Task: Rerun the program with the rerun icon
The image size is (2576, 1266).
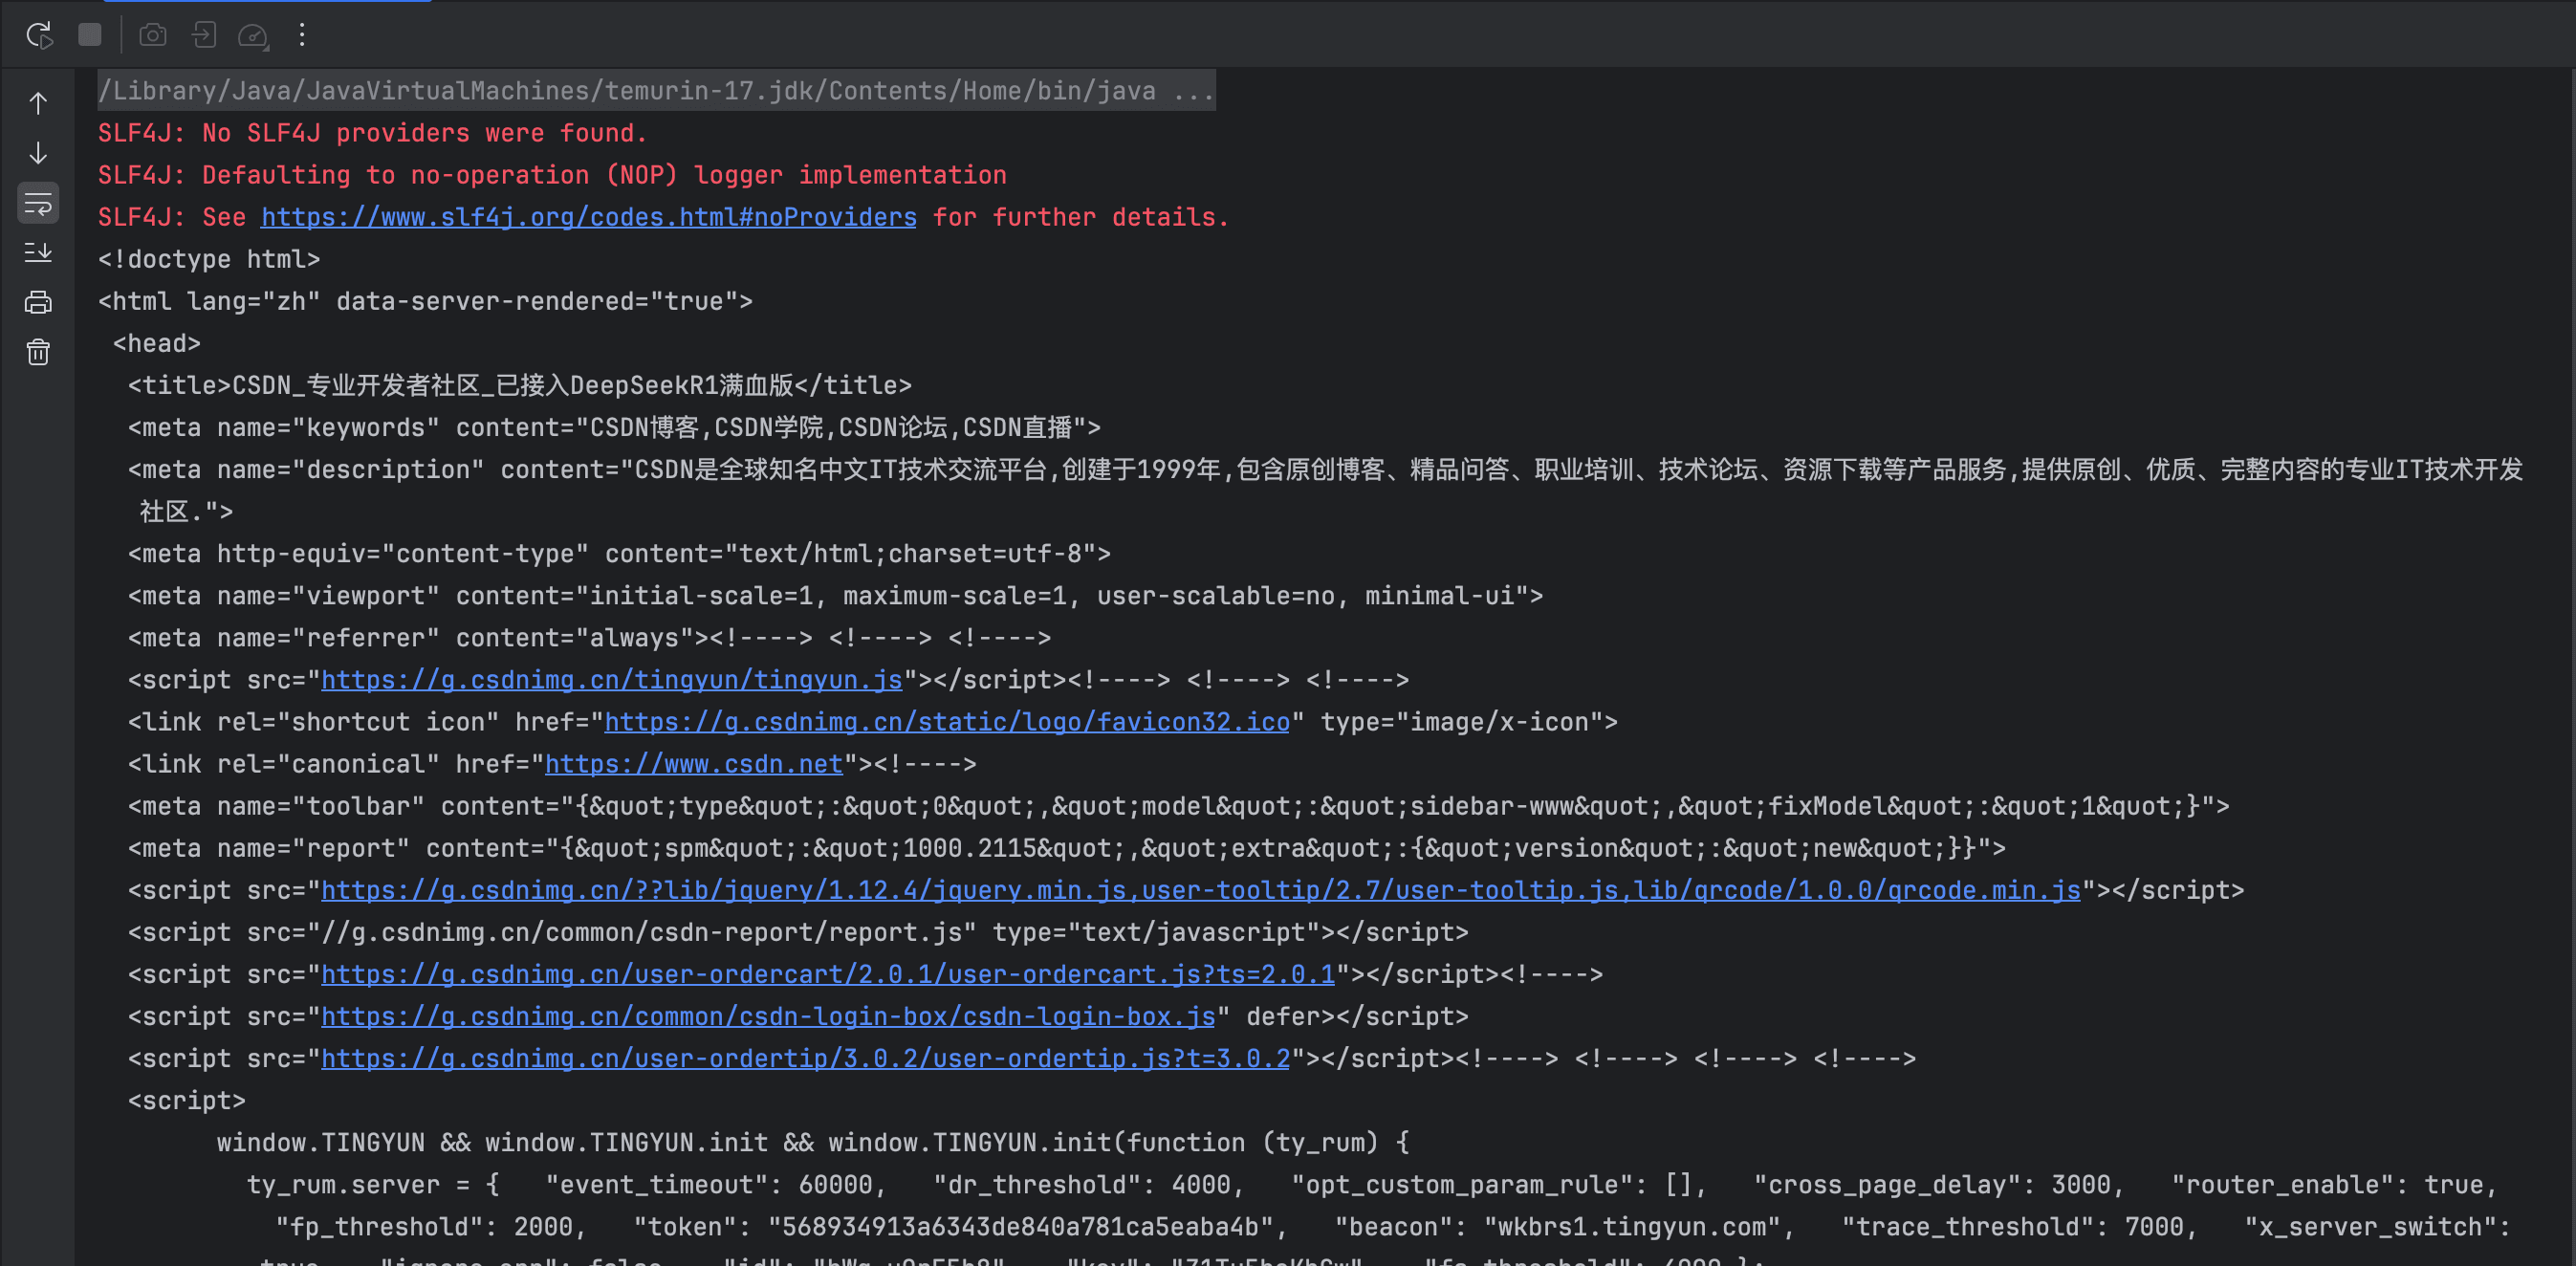Action: point(39,35)
